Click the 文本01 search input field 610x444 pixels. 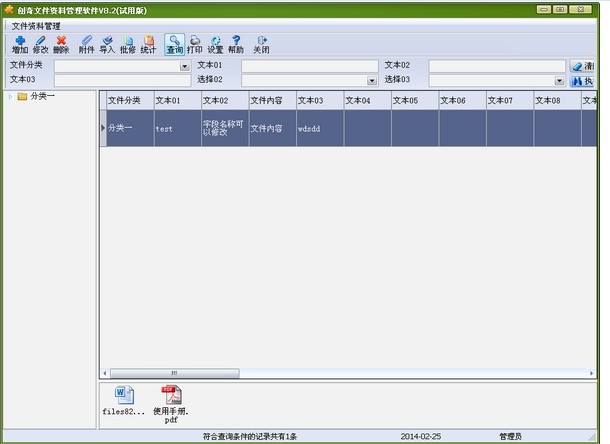coord(312,66)
